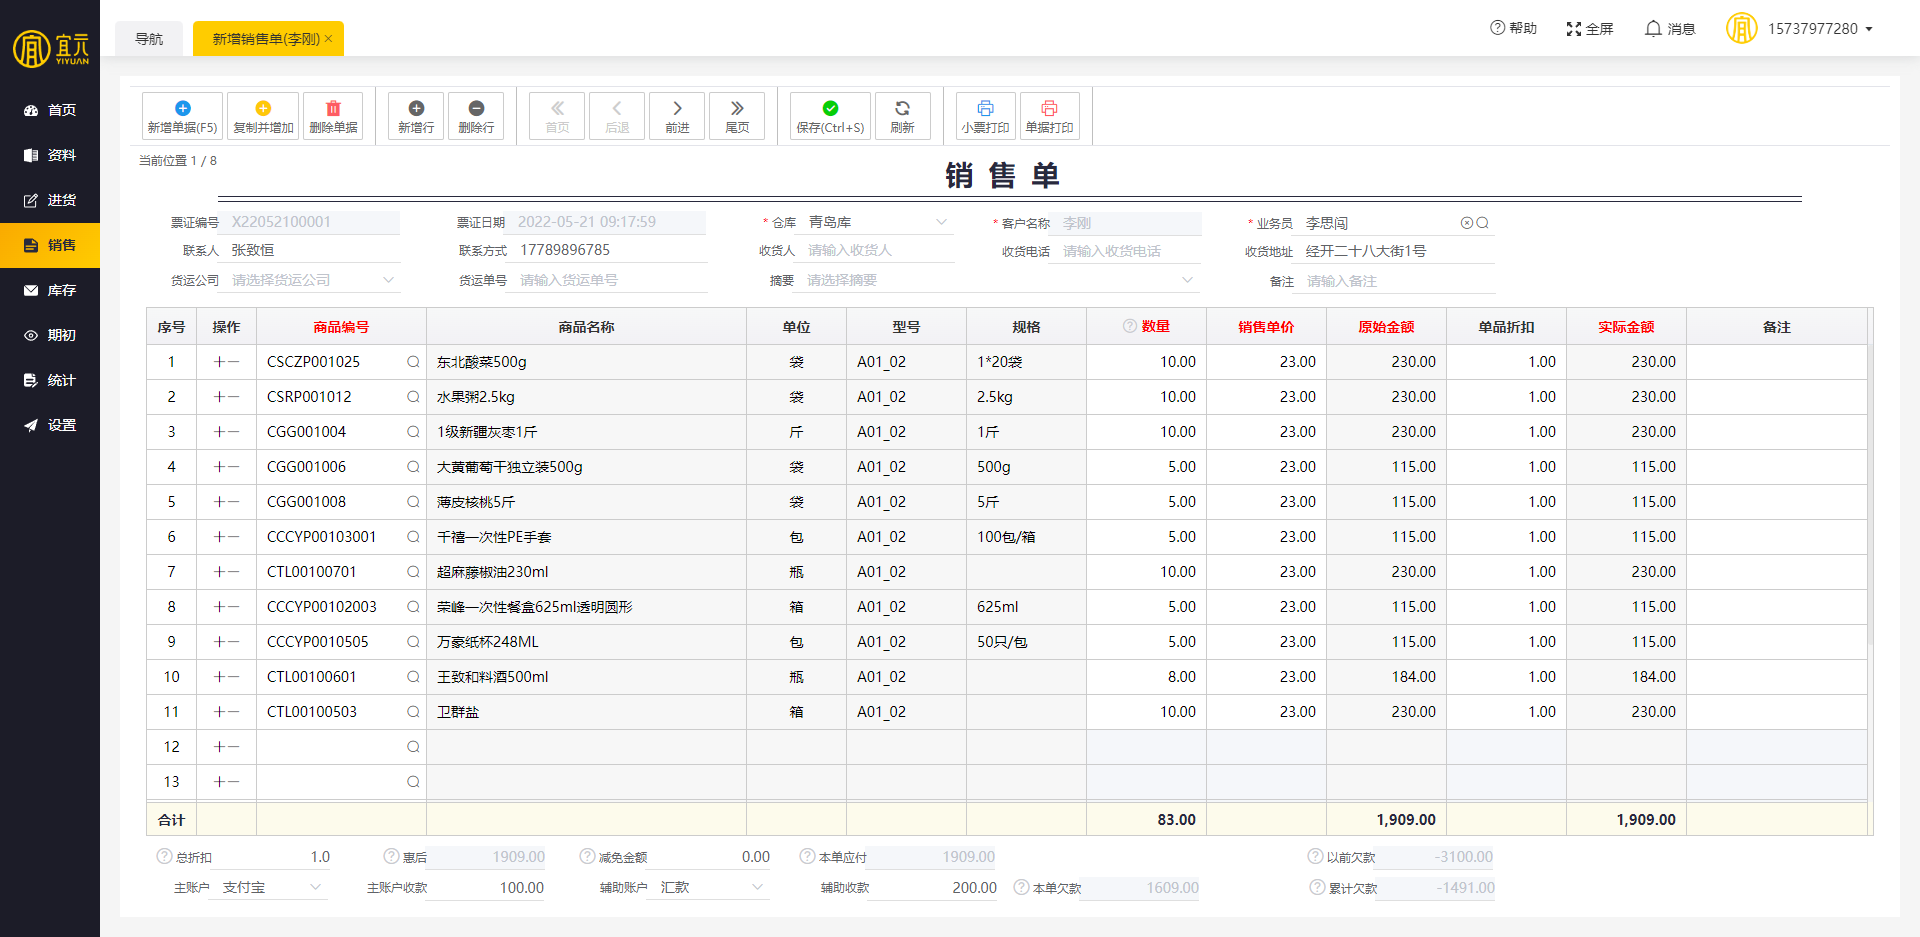Click the 复制并增加 copy icon

[263, 109]
